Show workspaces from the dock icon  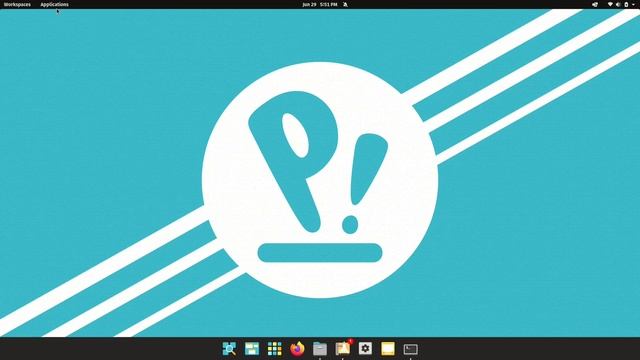coord(252,349)
